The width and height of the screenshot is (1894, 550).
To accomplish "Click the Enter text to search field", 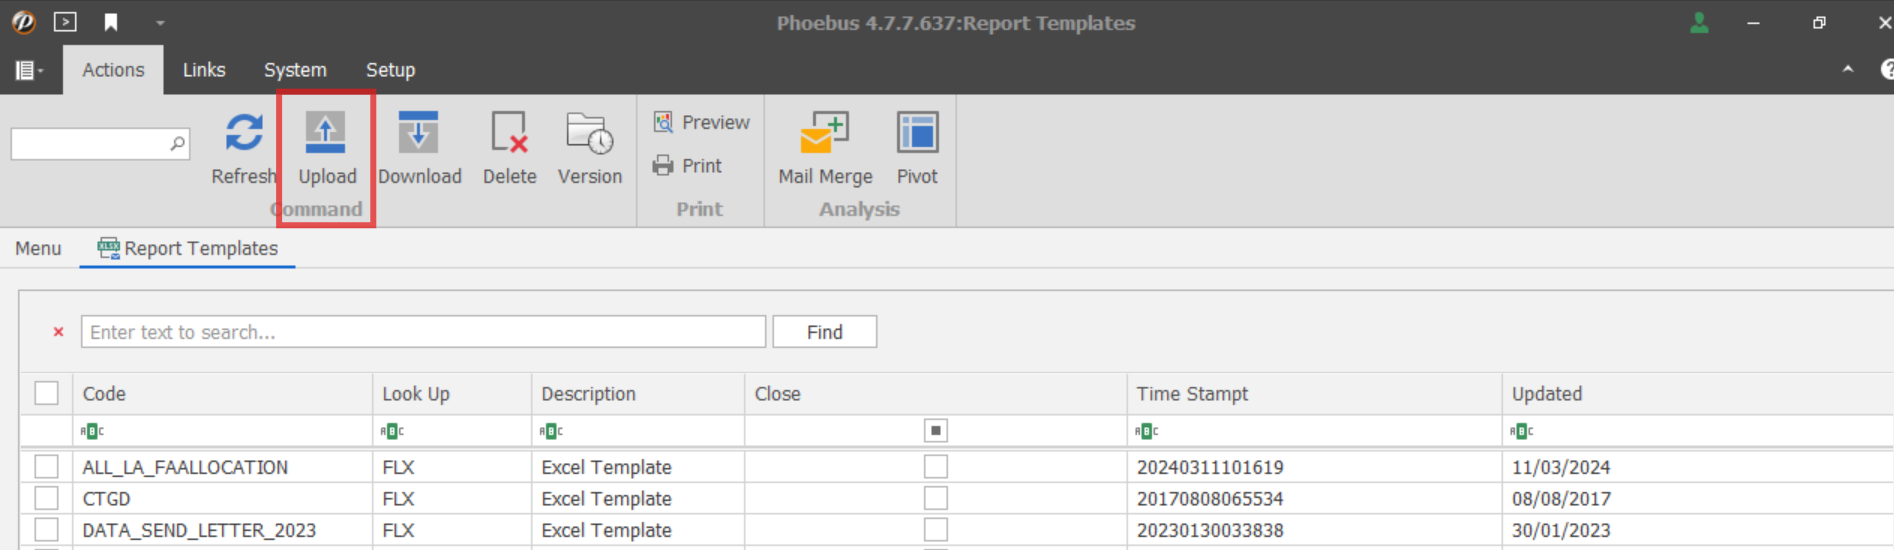I will pyautogui.click(x=423, y=332).
